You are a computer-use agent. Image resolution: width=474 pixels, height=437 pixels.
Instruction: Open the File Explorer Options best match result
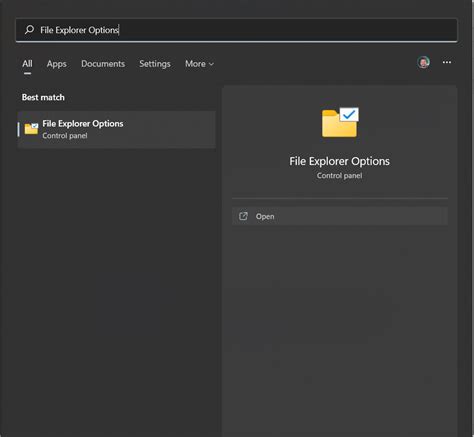(x=117, y=129)
